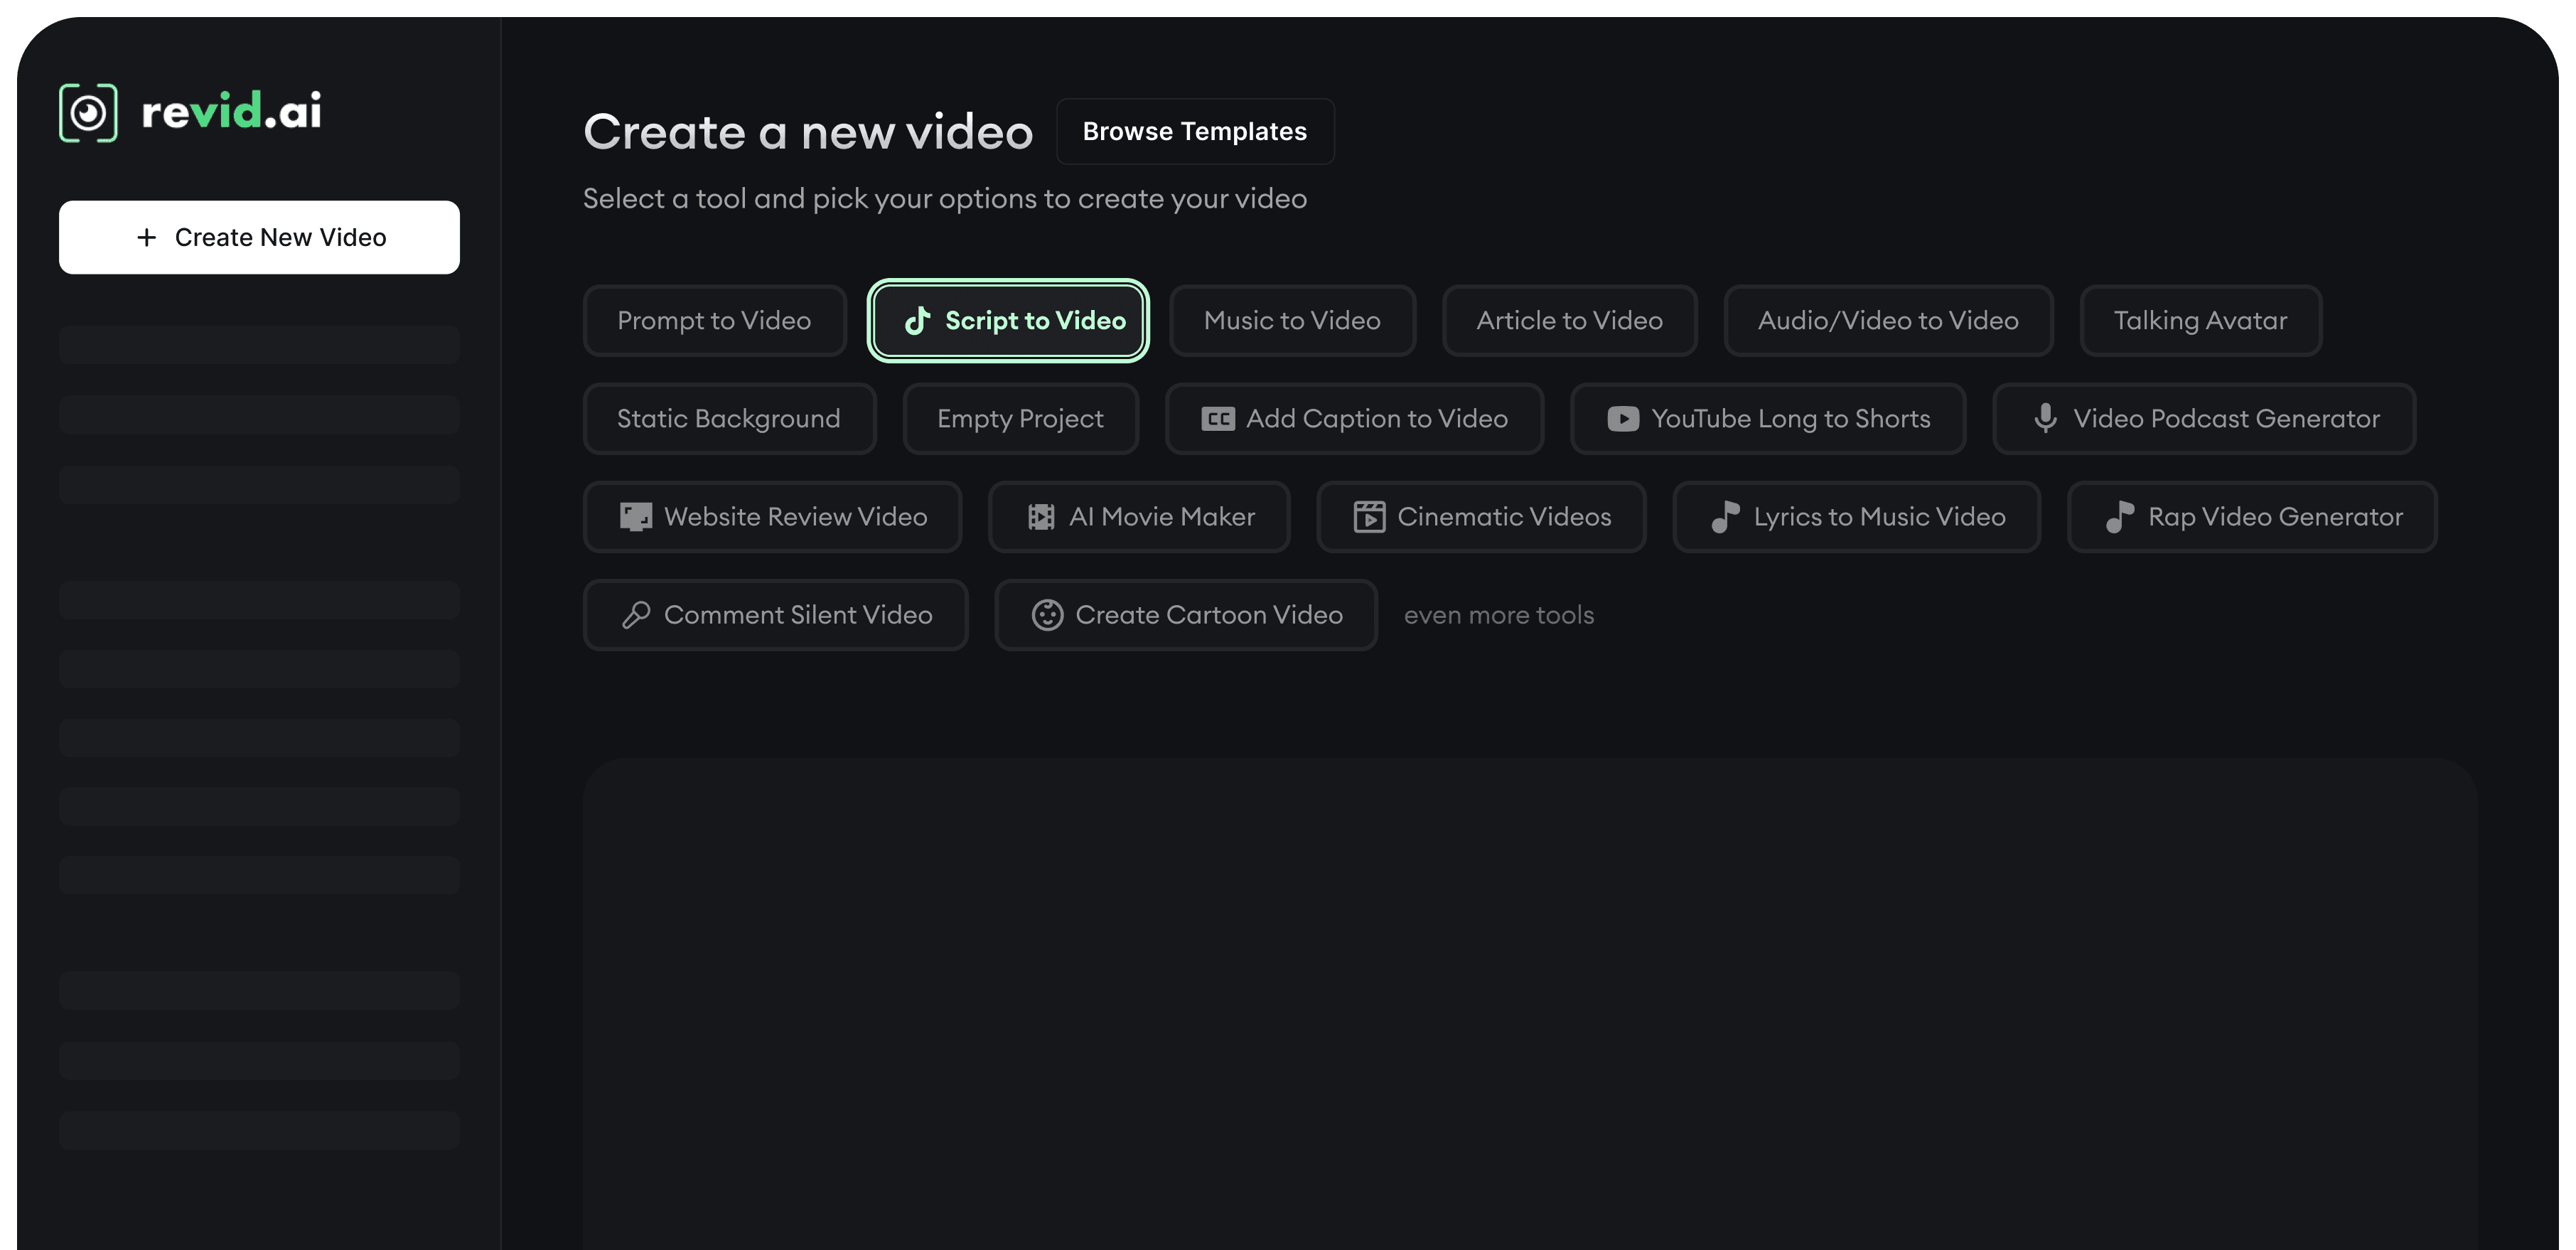
Task: Click the music note icon for Lyrics to Music Video
Action: tap(1725, 517)
